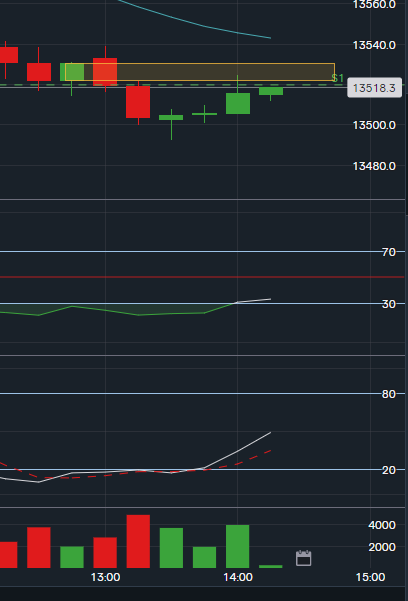
Task: Click the S1 support level label
Action: click(338, 79)
